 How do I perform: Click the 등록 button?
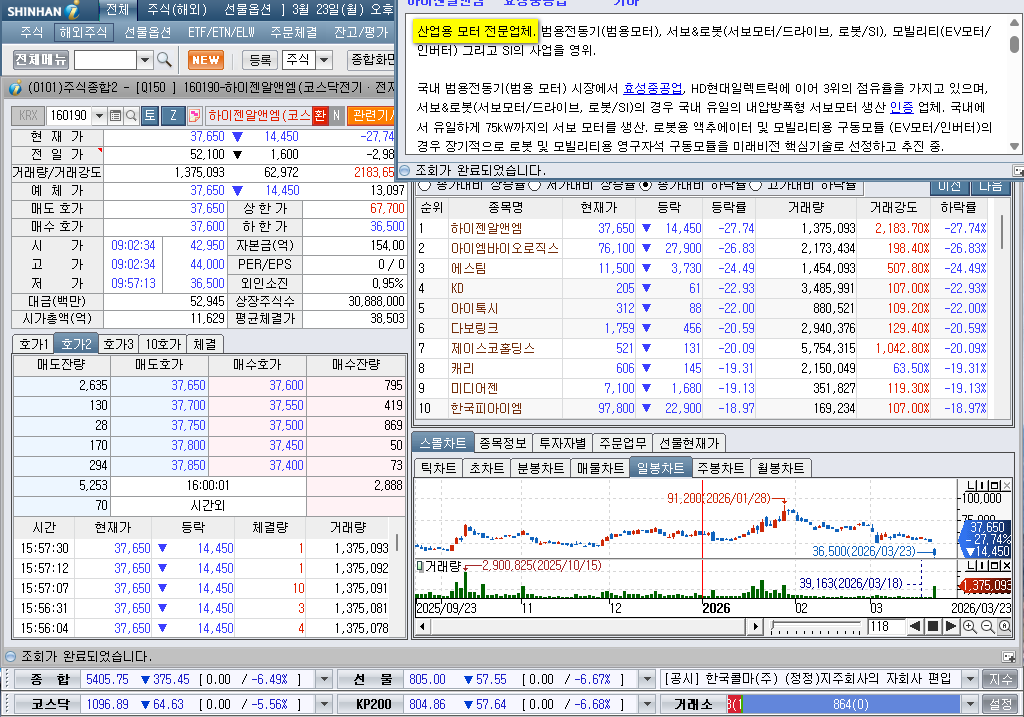(x=260, y=60)
